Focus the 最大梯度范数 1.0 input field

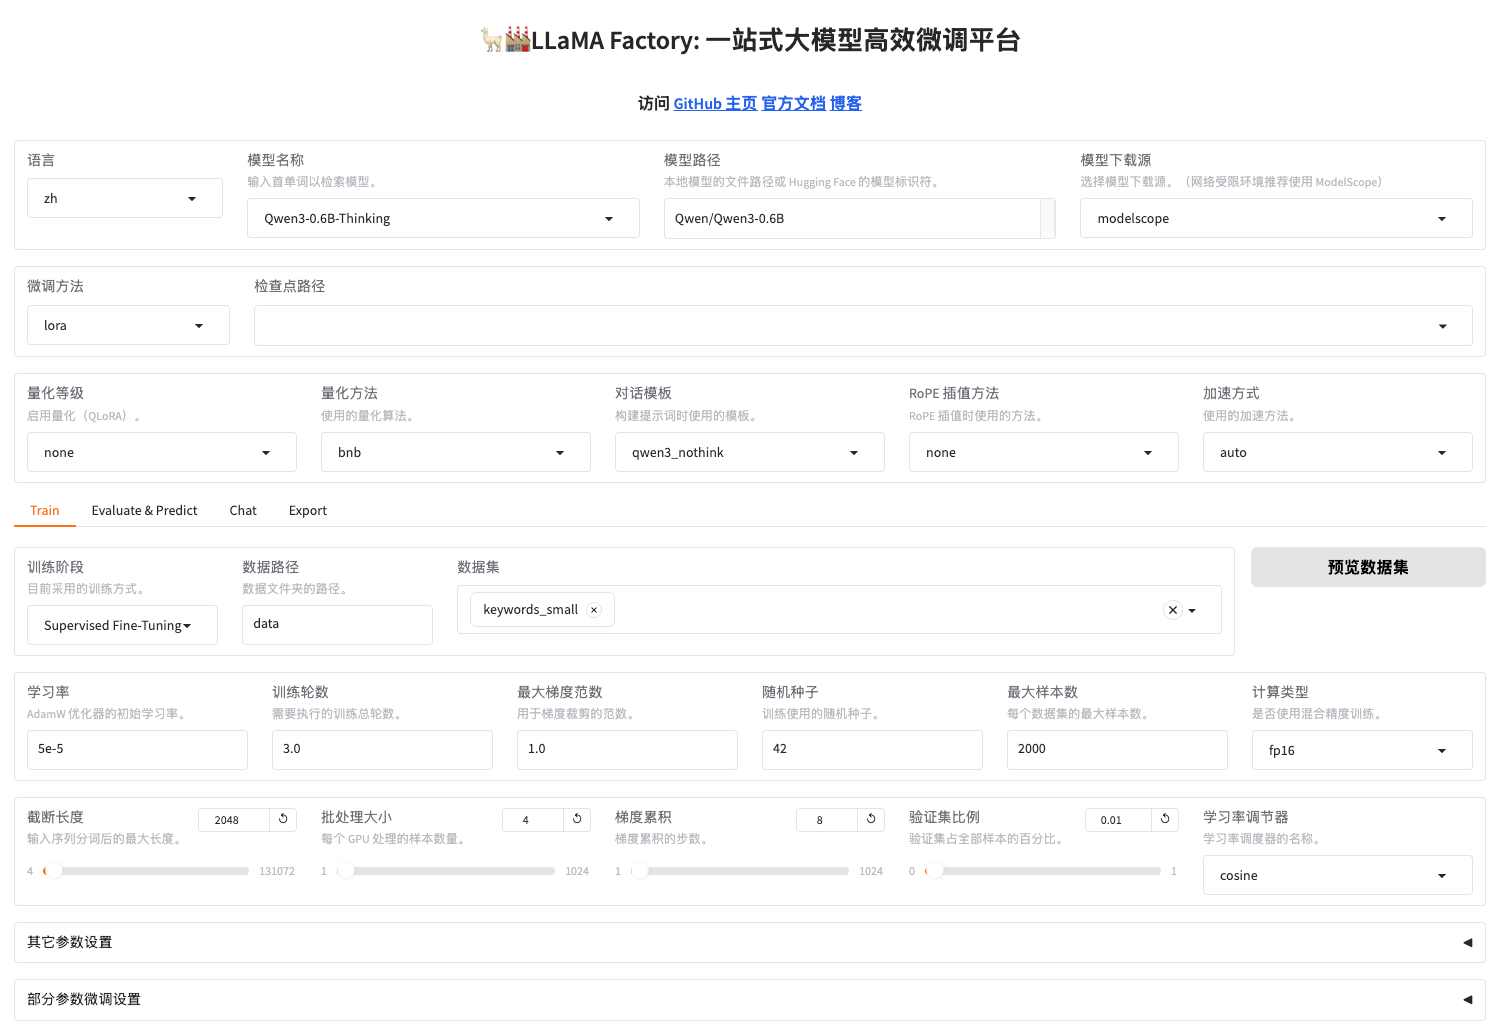click(x=627, y=749)
